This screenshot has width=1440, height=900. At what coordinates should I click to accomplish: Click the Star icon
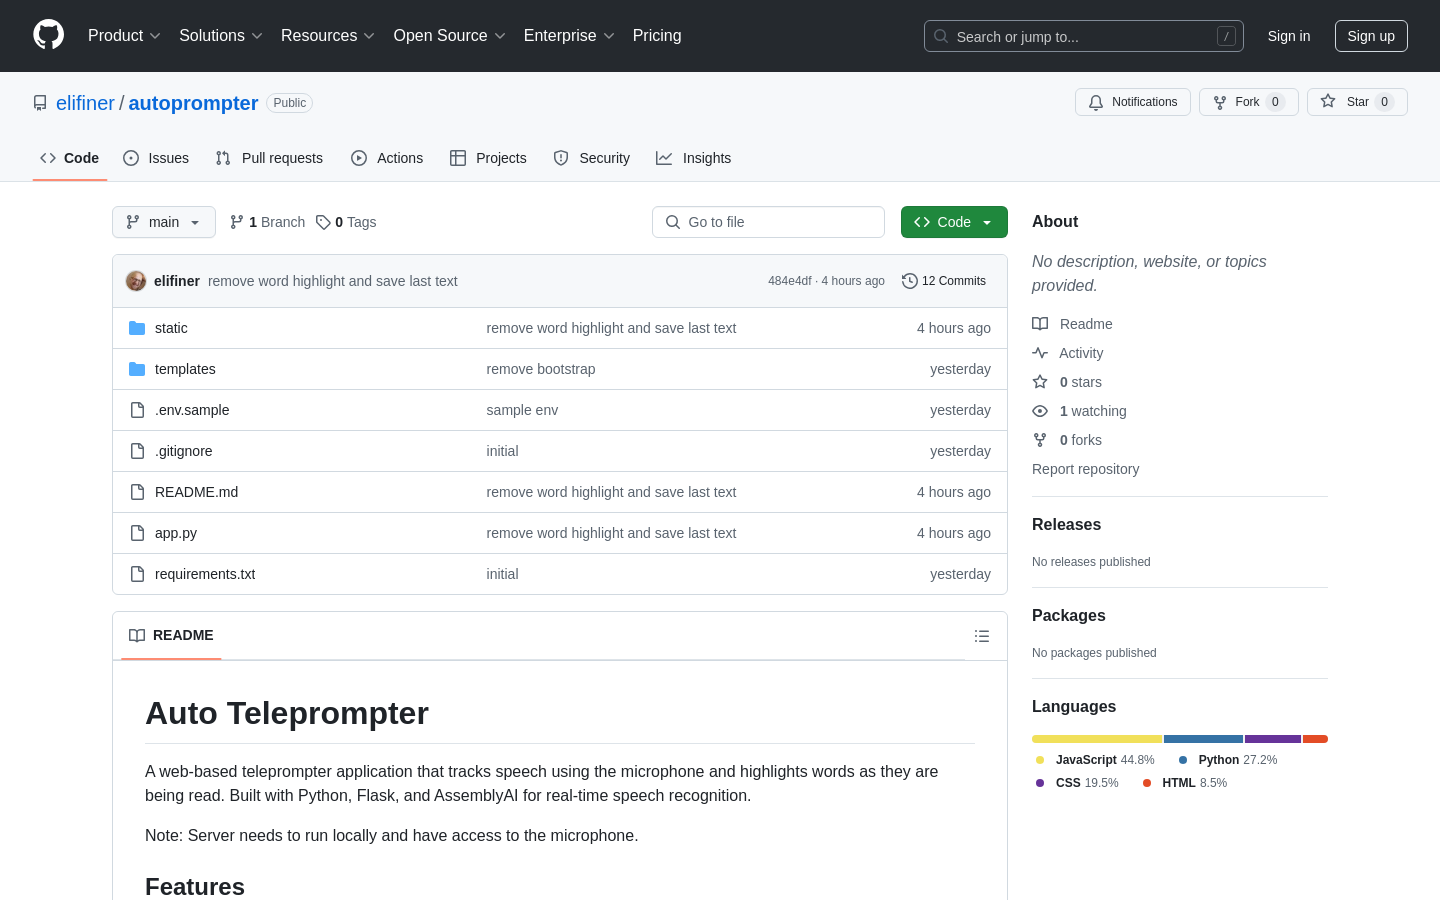coord(1328,101)
